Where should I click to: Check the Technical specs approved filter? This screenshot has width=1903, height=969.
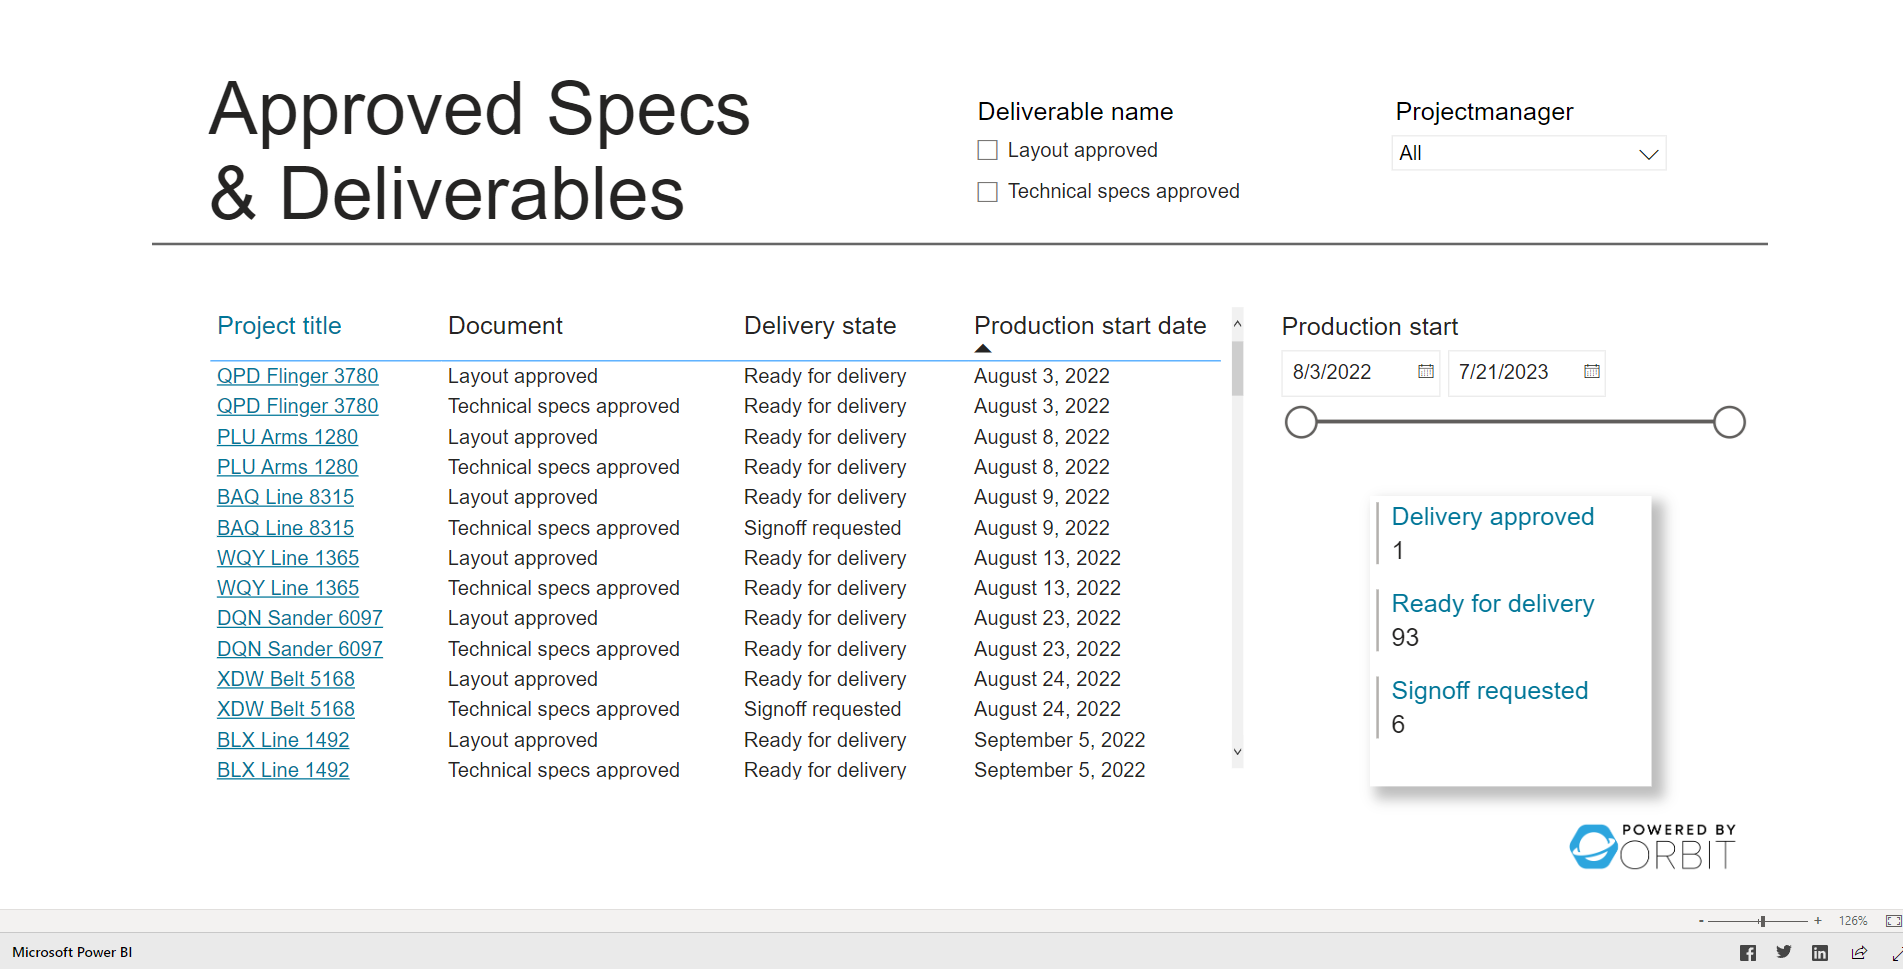click(987, 191)
